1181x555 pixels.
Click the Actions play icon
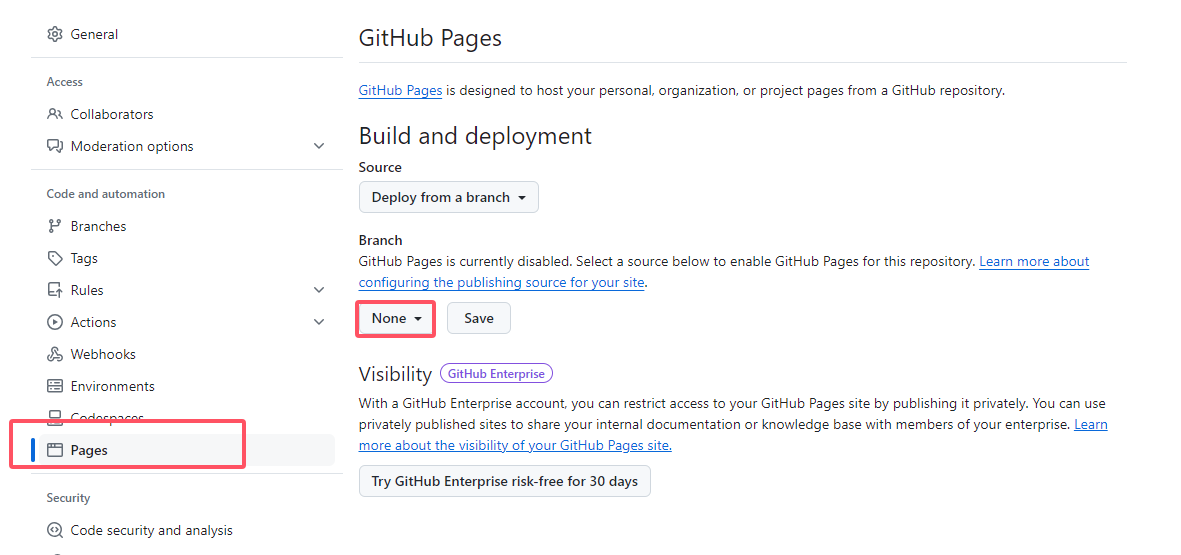click(x=55, y=322)
